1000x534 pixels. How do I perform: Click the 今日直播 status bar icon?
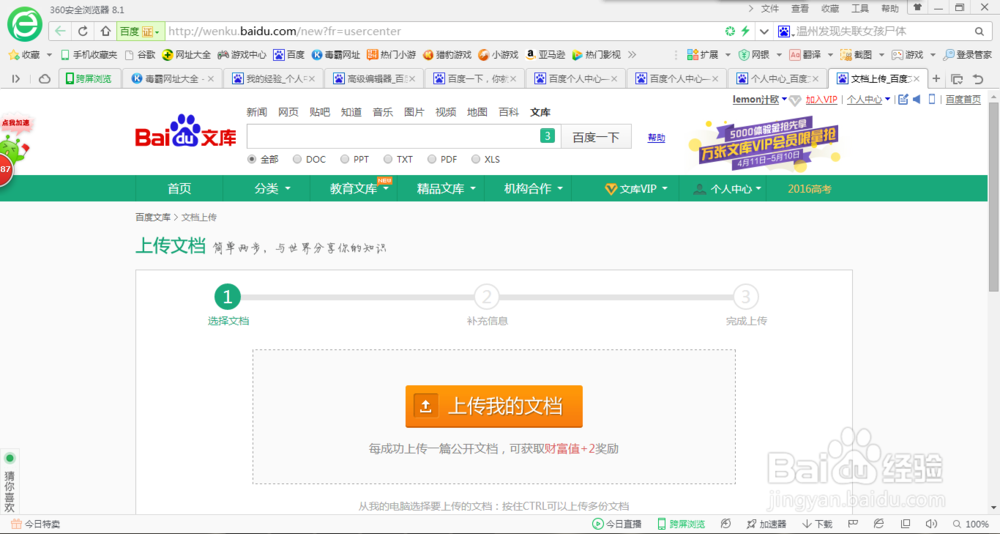click(617, 524)
